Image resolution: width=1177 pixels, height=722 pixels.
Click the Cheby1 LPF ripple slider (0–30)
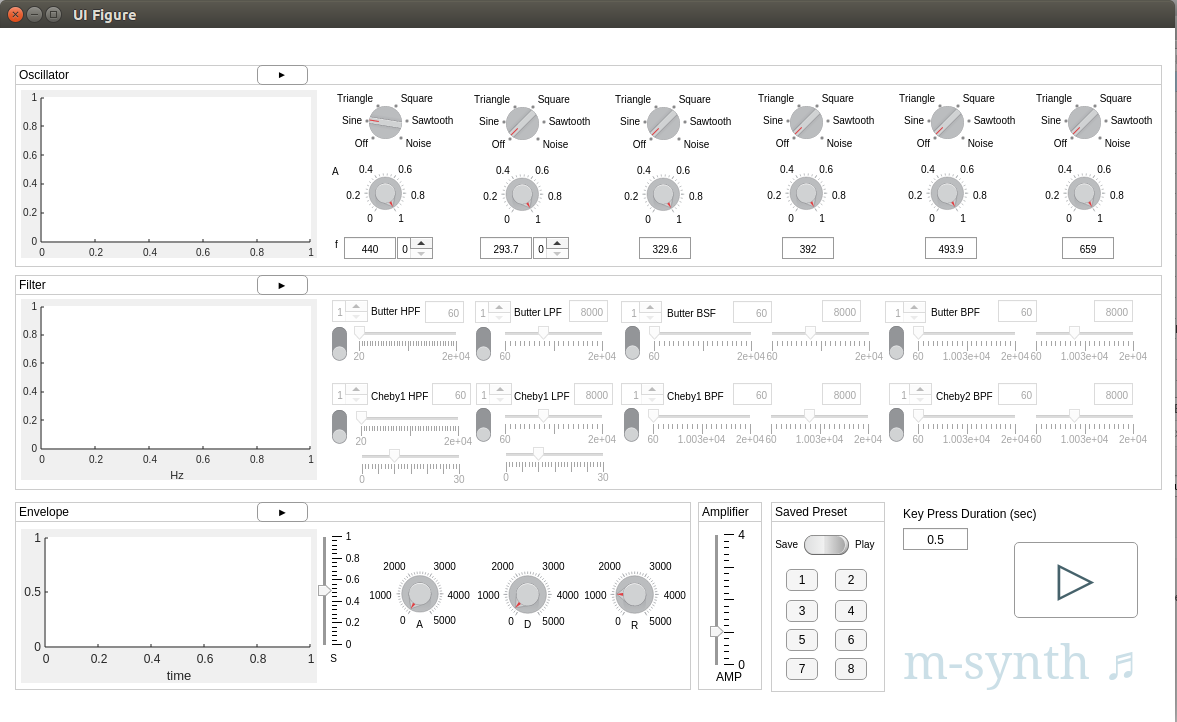pos(555,454)
